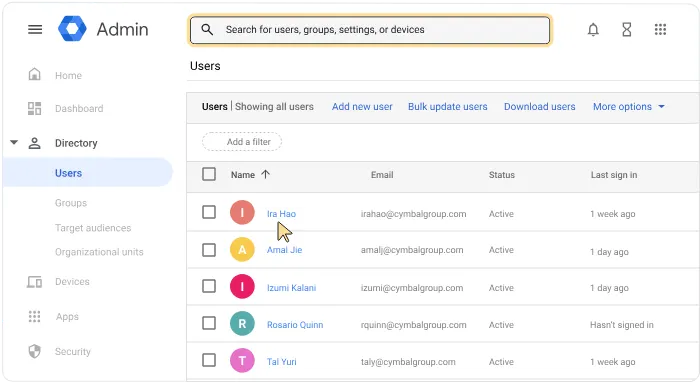Click the Home house icon
Image resolution: width=700 pixels, height=390 pixels.
(34, 74)
